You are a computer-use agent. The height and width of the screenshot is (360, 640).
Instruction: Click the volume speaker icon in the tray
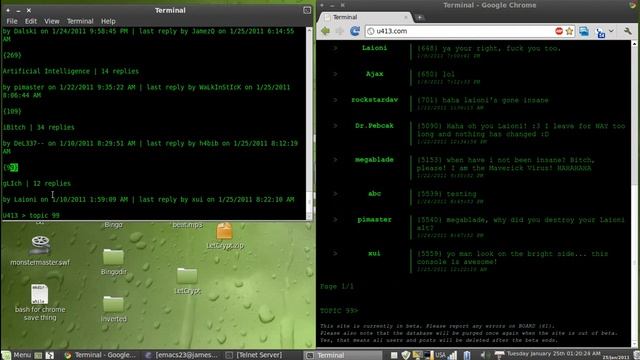[x=483, y=355]
